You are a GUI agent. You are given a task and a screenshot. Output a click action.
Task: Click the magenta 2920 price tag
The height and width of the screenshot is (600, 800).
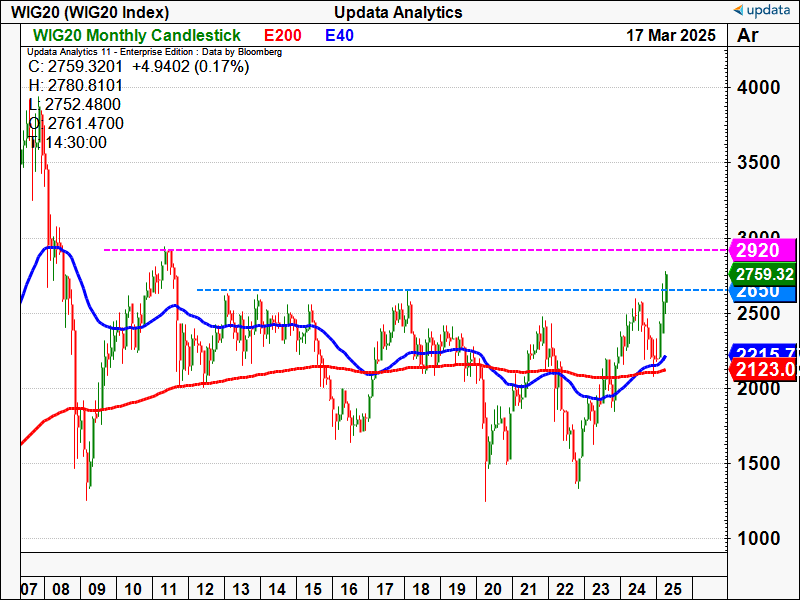(x=763, y=250)
